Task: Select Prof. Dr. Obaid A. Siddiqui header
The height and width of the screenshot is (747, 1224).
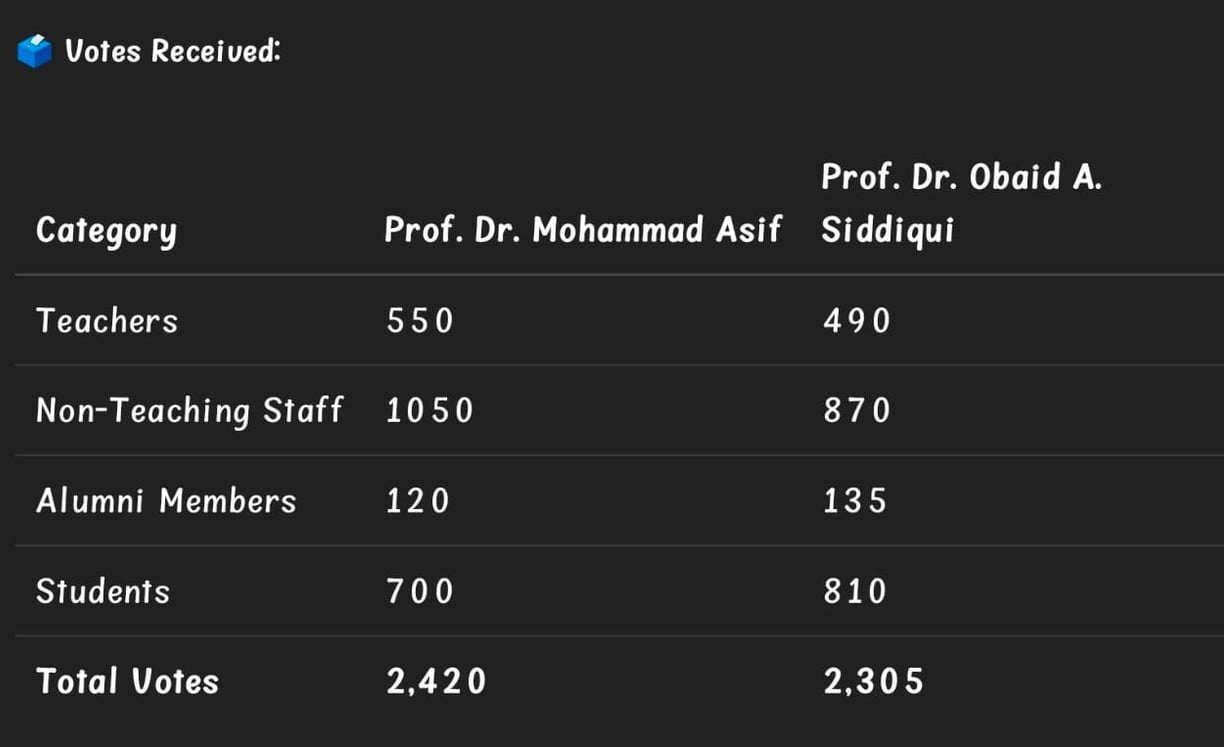Action: (x=961, y=204)
